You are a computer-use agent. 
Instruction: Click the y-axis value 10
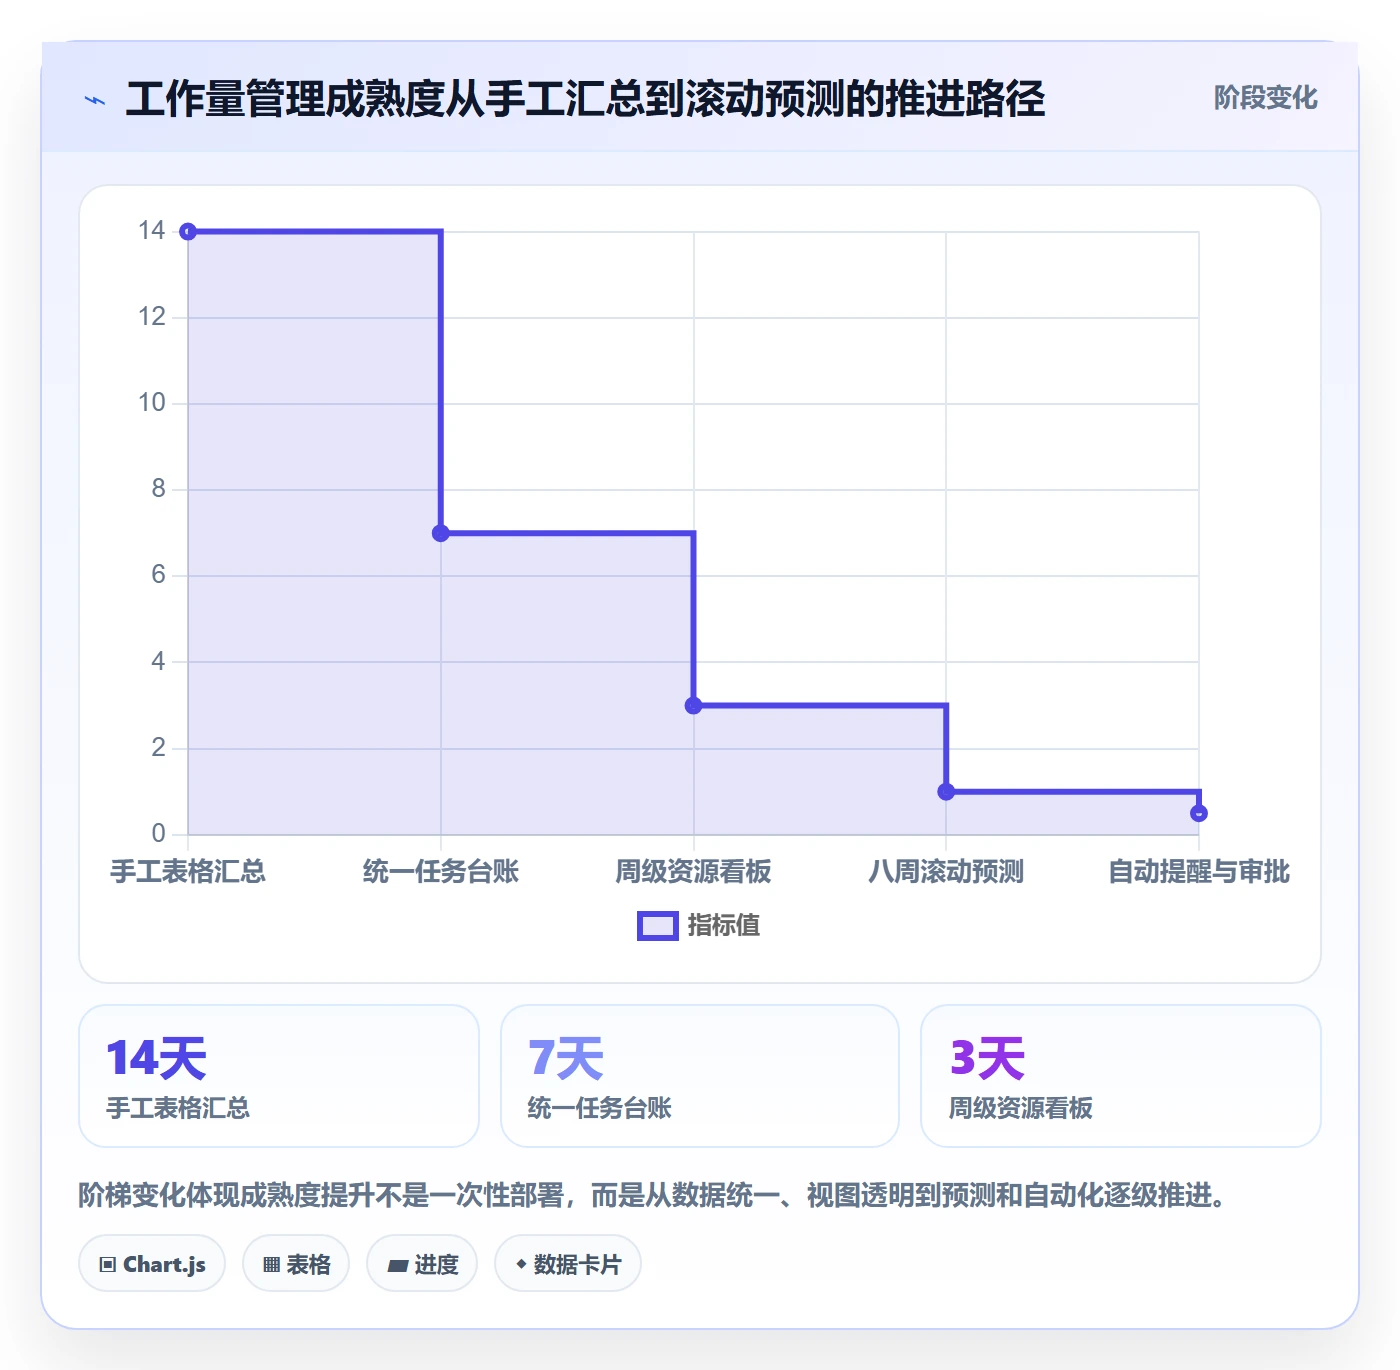(152, 403)
